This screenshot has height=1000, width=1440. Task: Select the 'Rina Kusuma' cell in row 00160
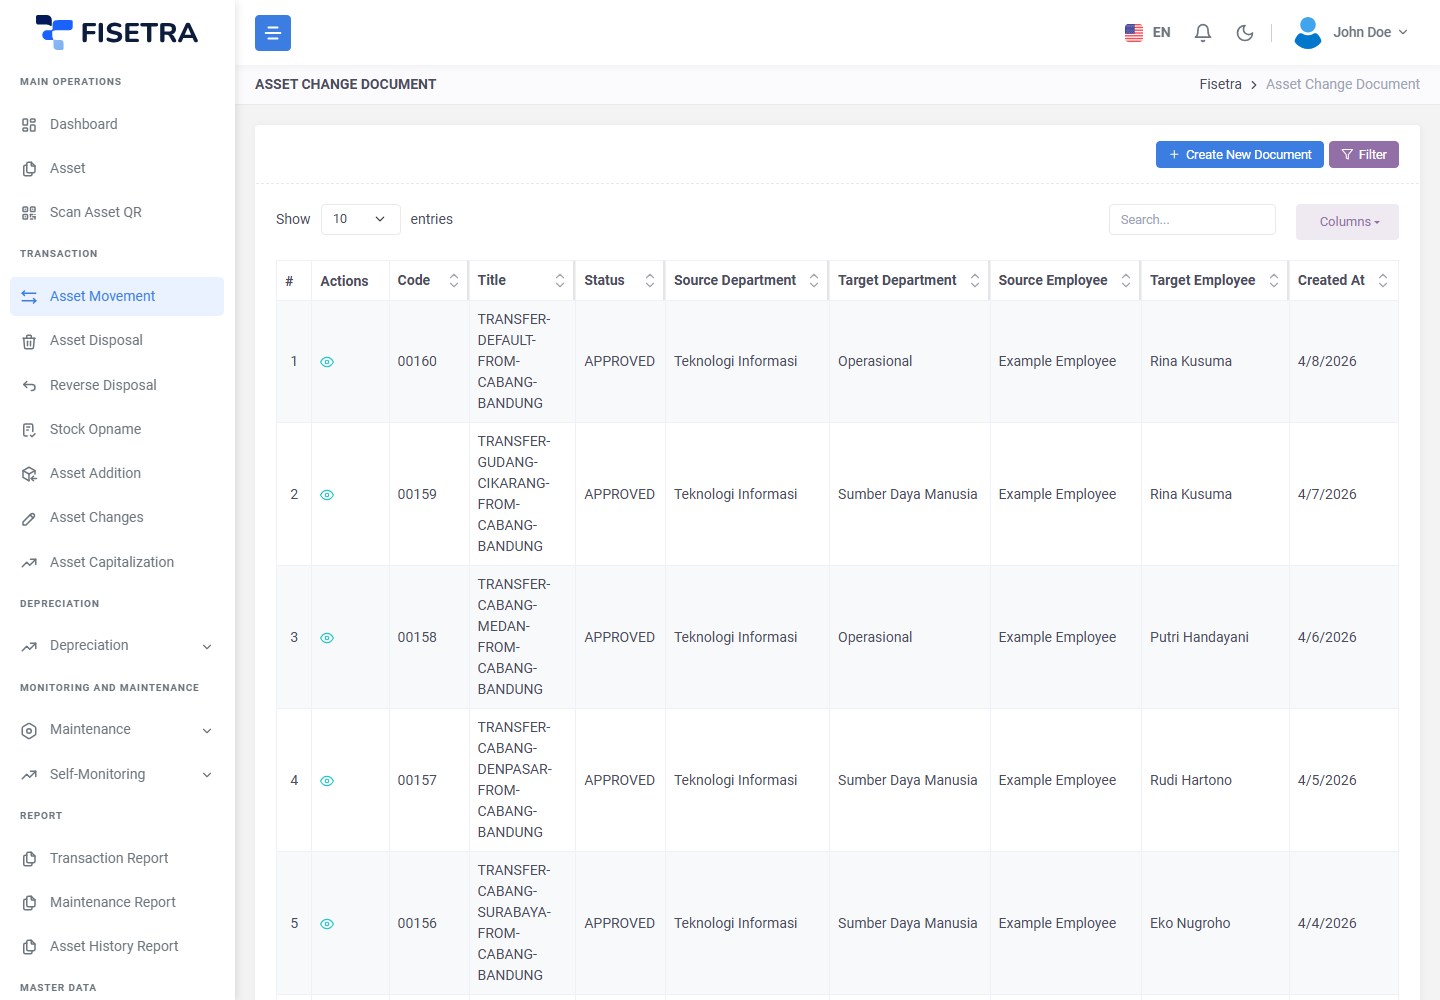1215,361
